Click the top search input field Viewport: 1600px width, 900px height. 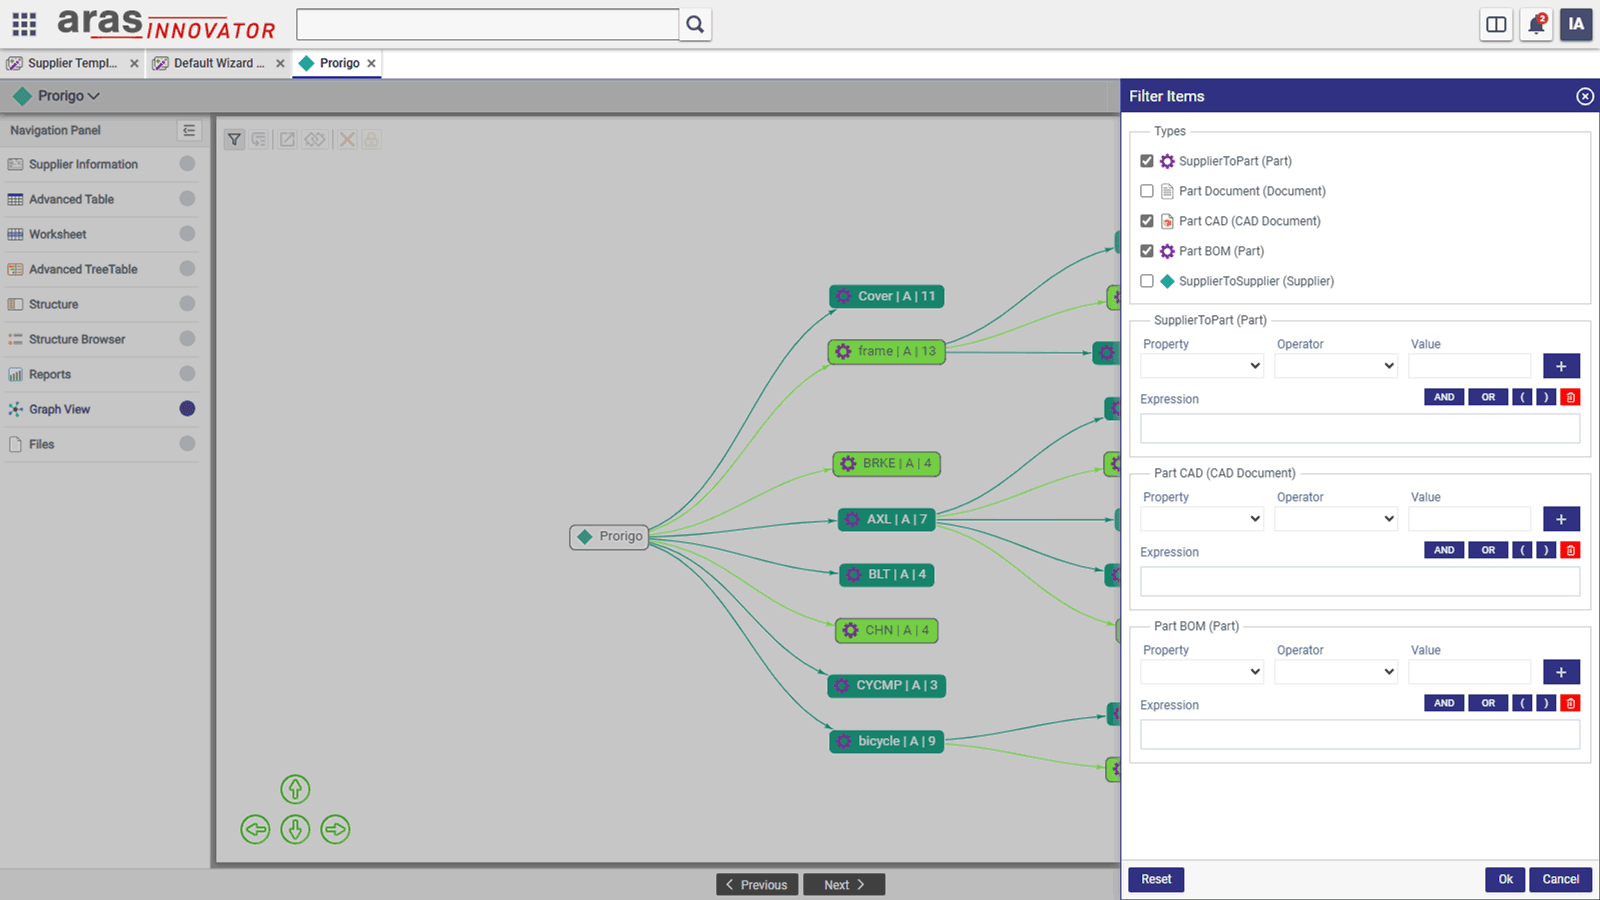click(x=488, y=24)
